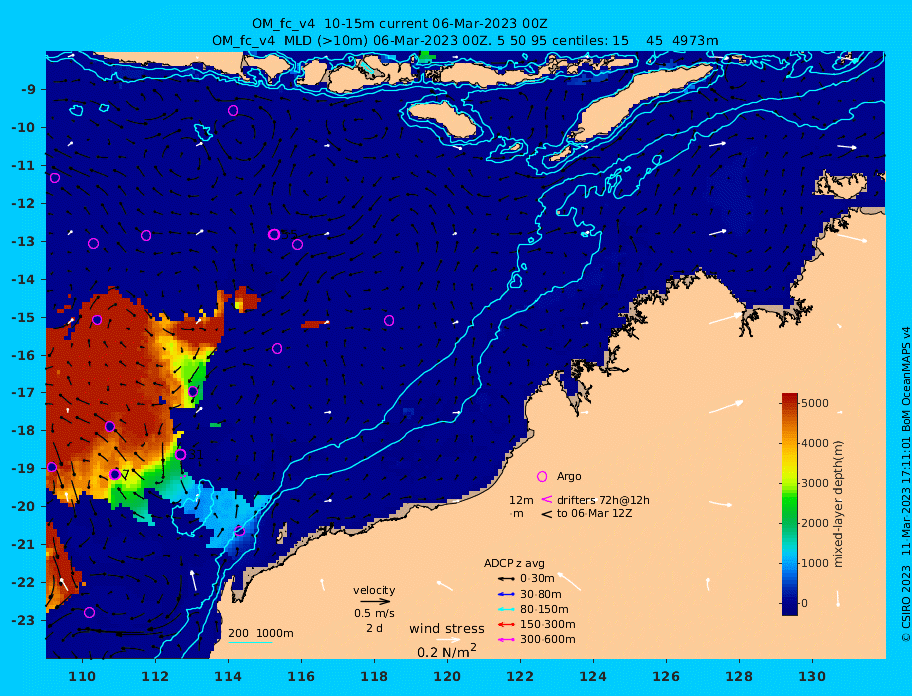Click Argo float marker near 110.3E, 13S
The width and height of the screenshot is (912, 696).
tap(94, 244)
